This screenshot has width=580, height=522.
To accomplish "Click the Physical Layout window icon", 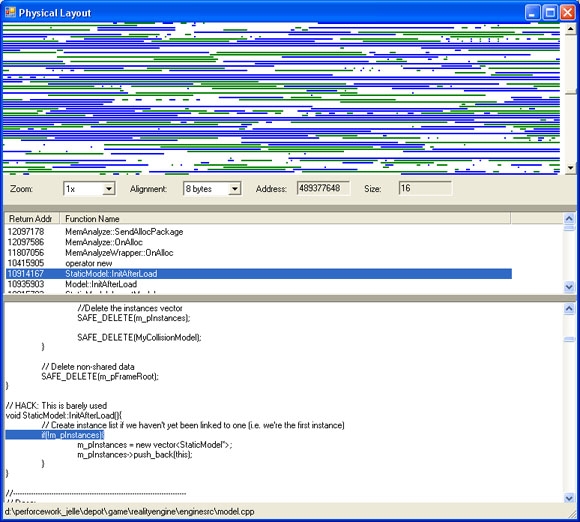I will pos(10,13).
